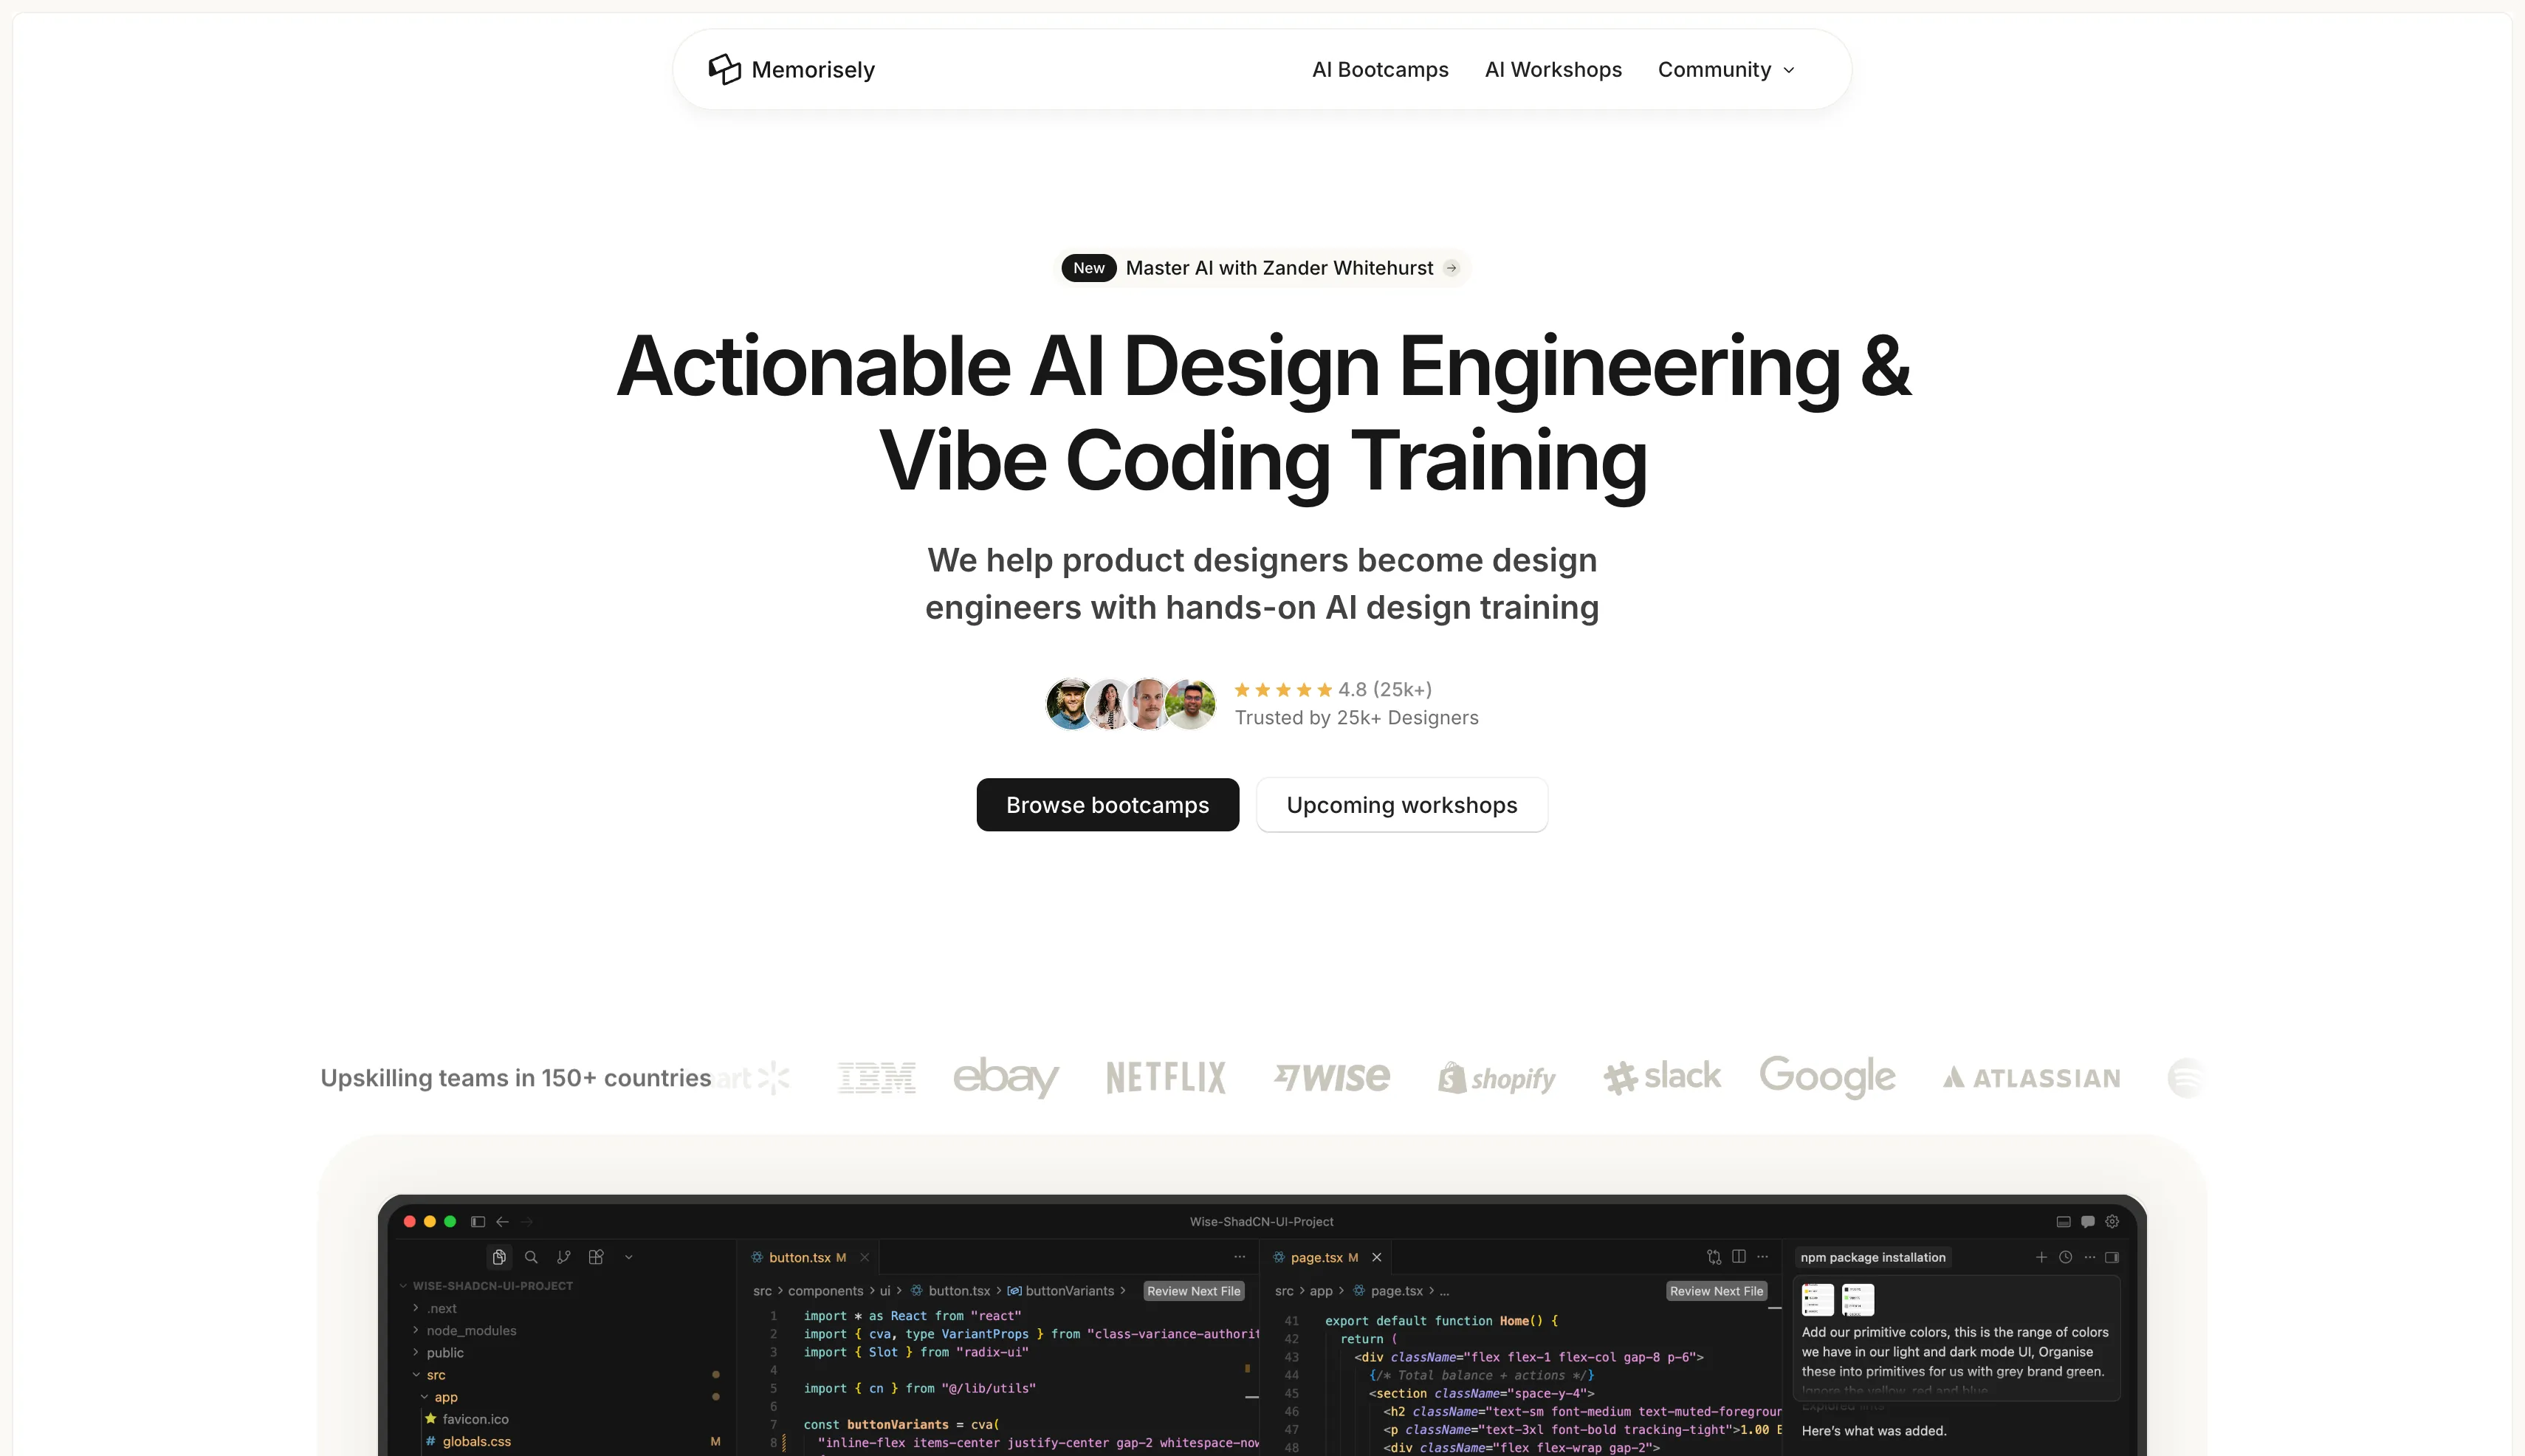Click the five-star rating display
Image resolution: width=2525 pixels, height=1456 pixels.
pos(1283,690)
